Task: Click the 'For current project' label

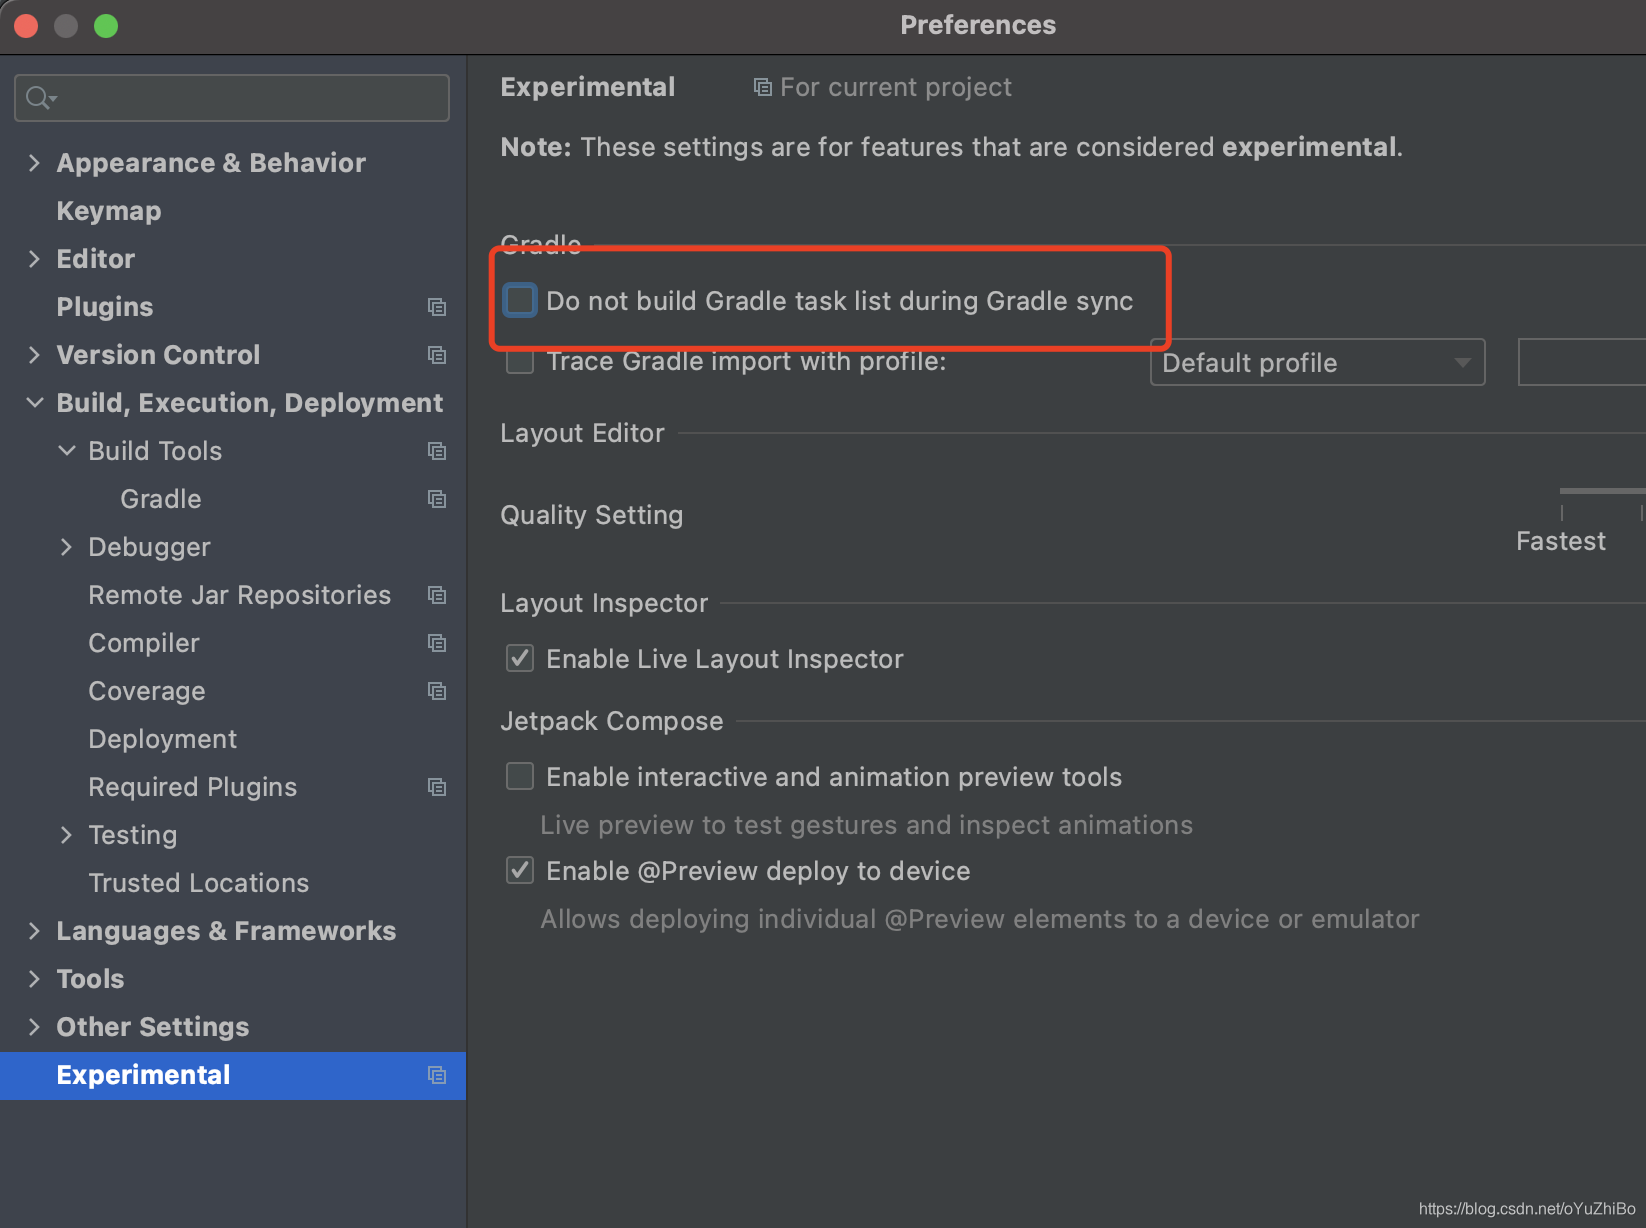Action: 895,87
